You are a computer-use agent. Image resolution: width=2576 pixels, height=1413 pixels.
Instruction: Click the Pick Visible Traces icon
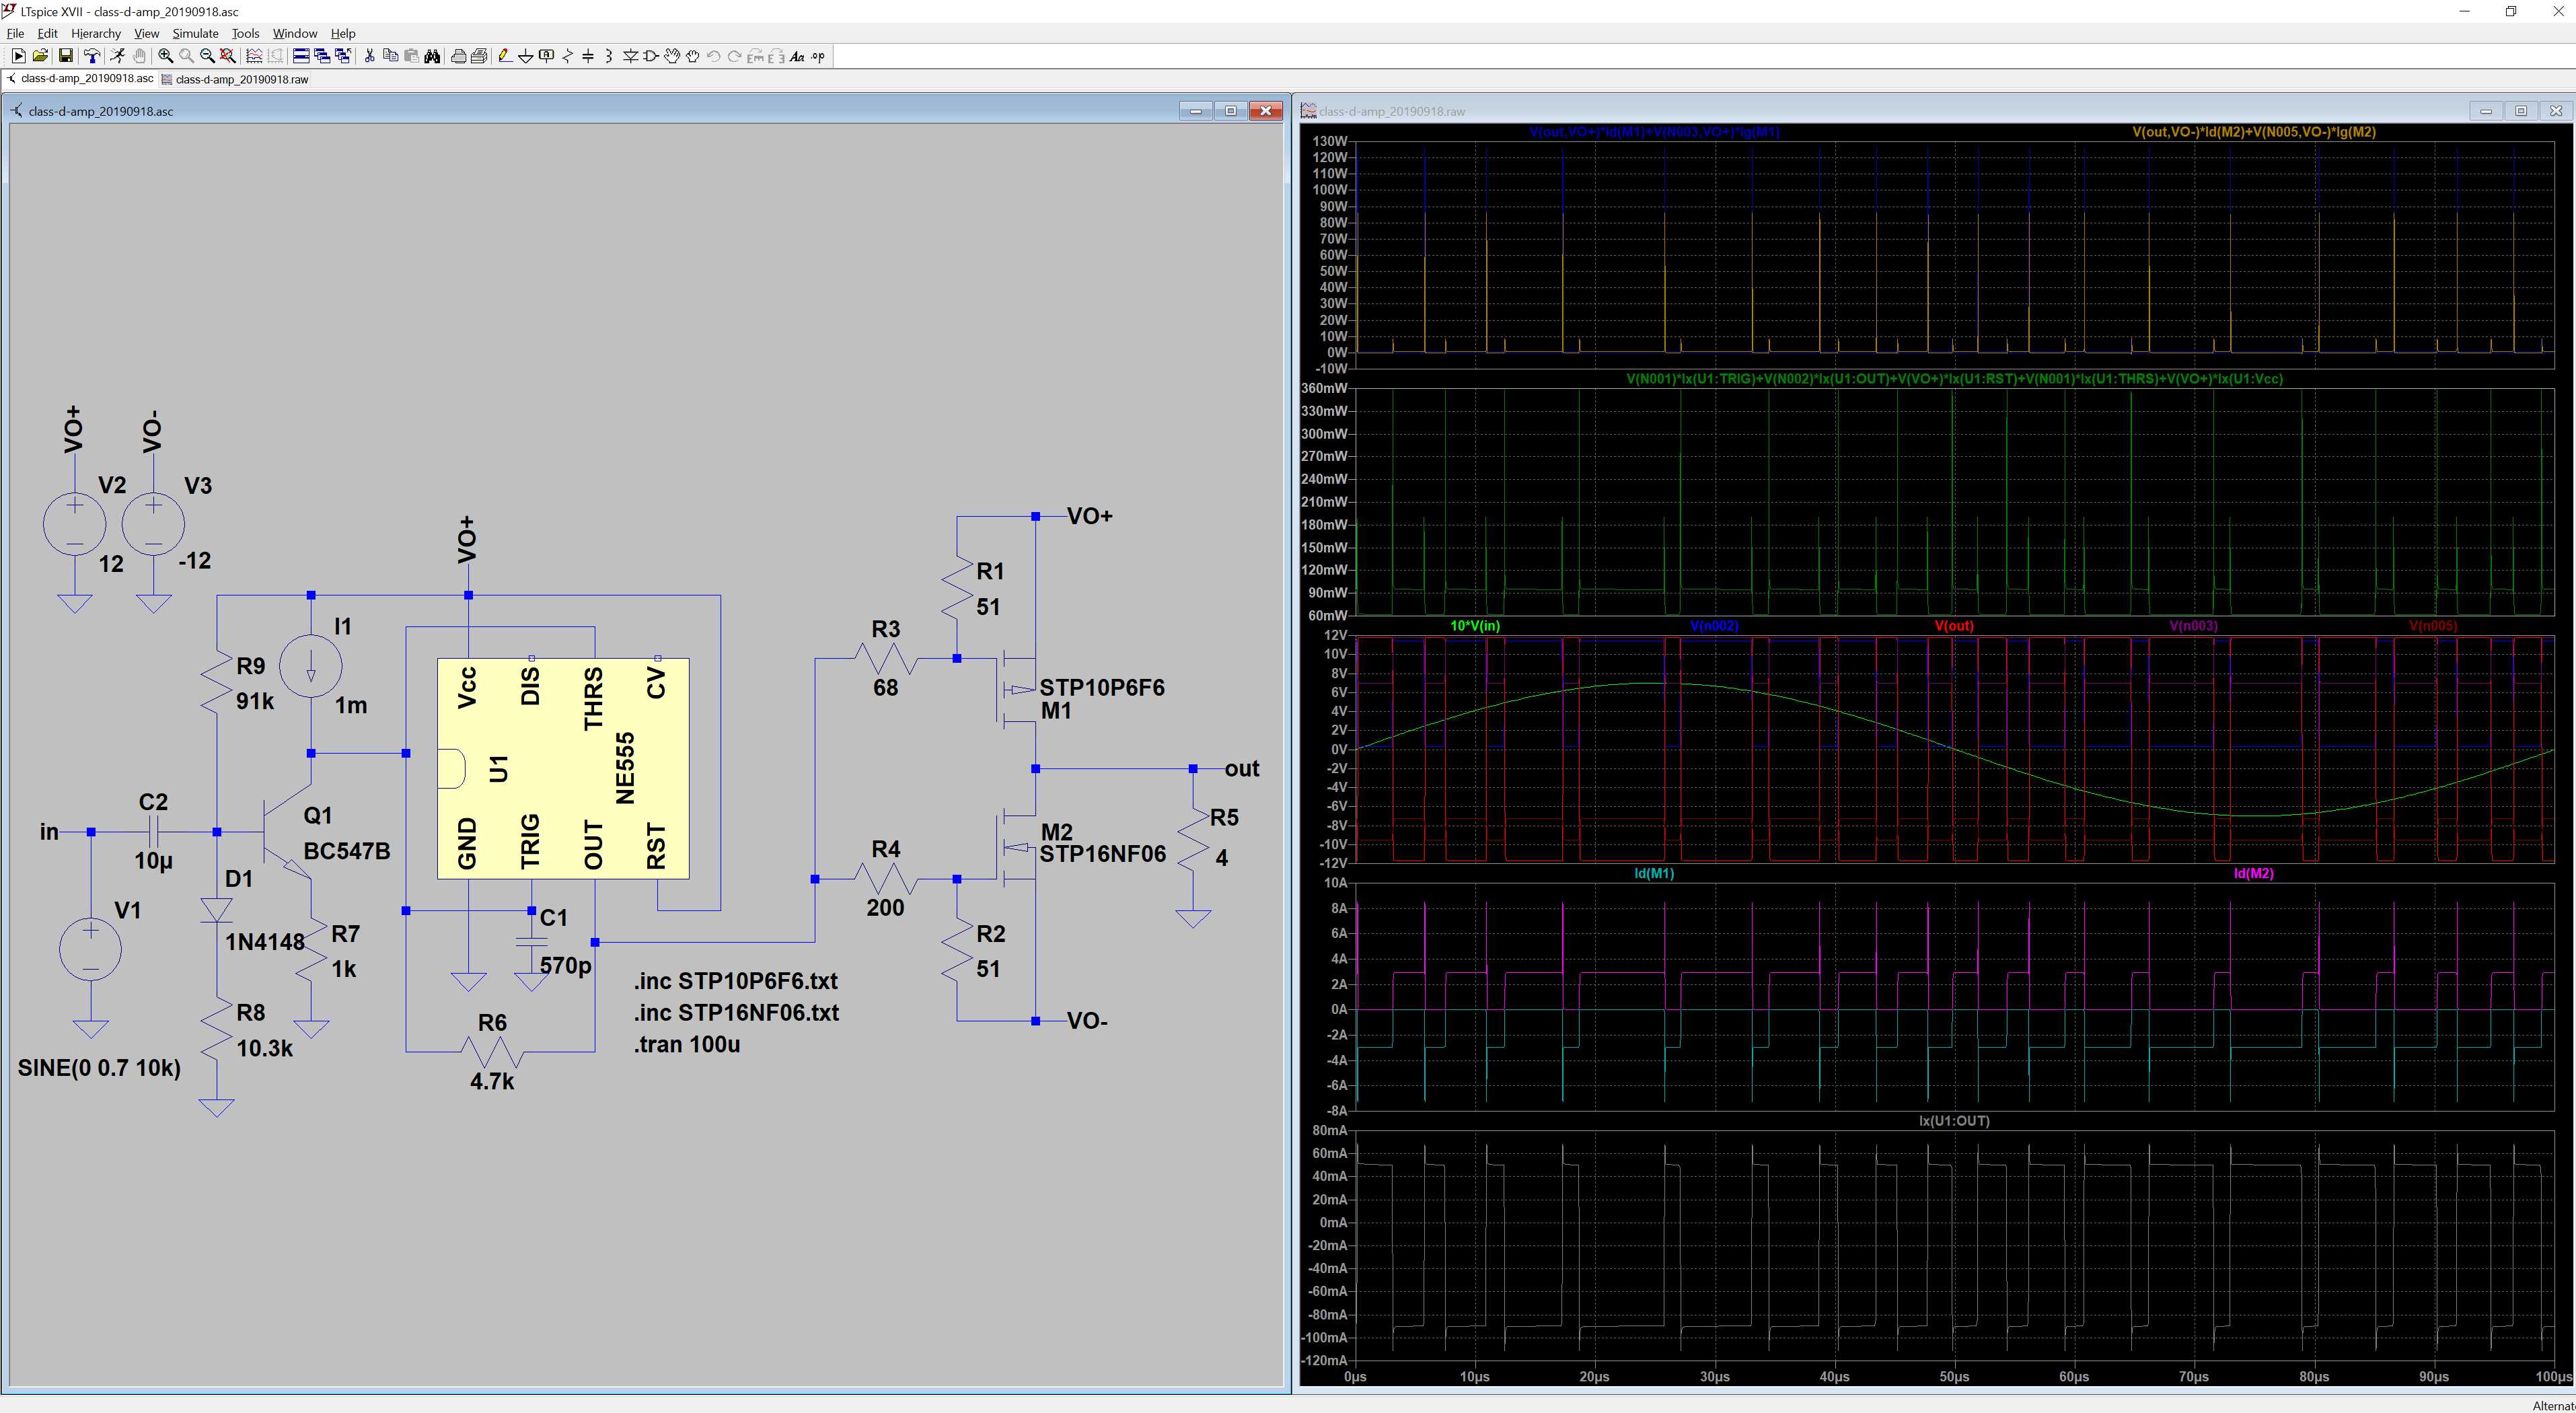click(x=254, y=56)
